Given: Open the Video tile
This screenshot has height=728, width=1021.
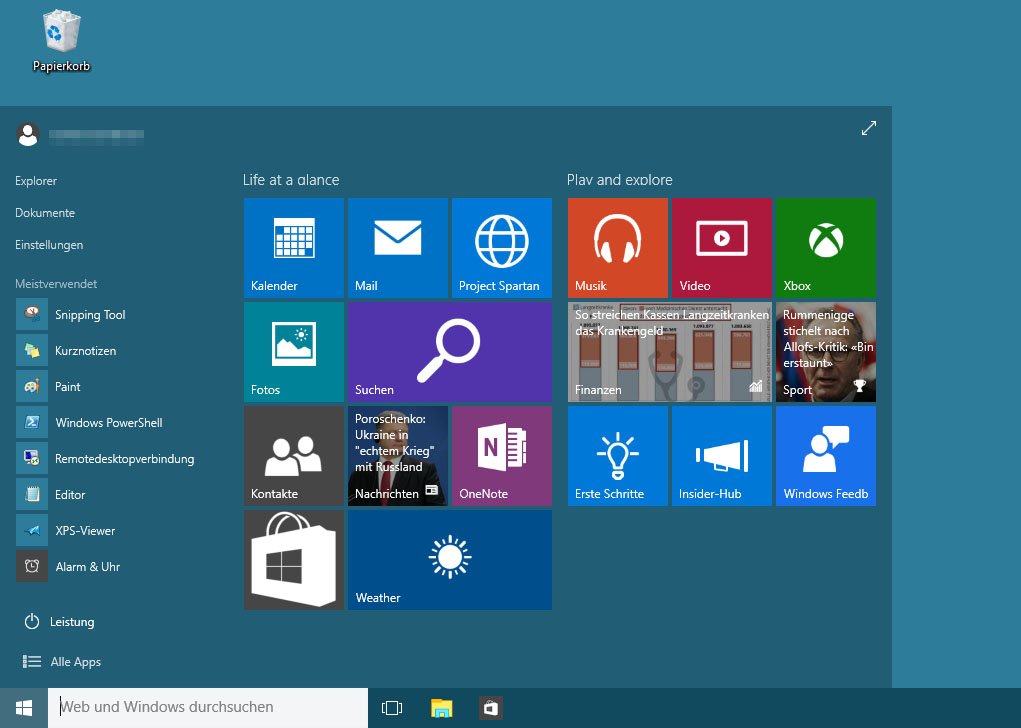Looking at the screenshot, I should tap(721, 248).
